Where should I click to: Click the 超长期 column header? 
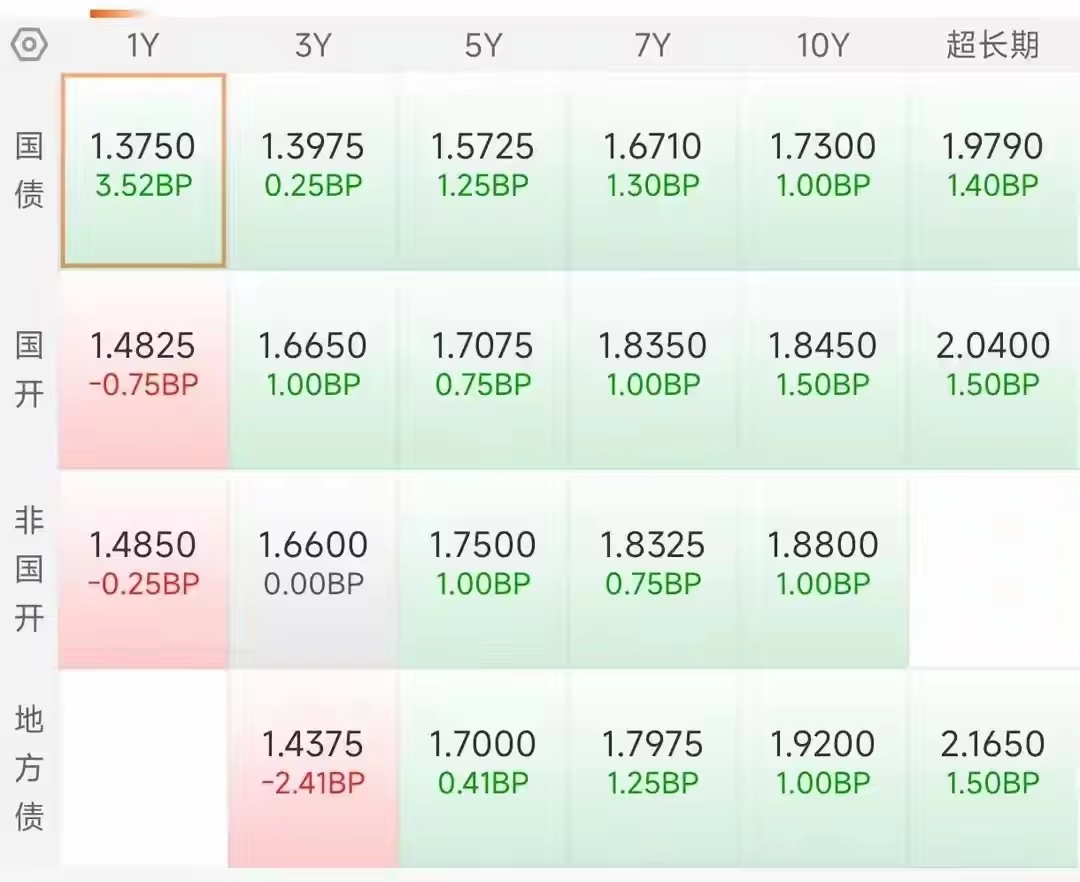(992, 45)
